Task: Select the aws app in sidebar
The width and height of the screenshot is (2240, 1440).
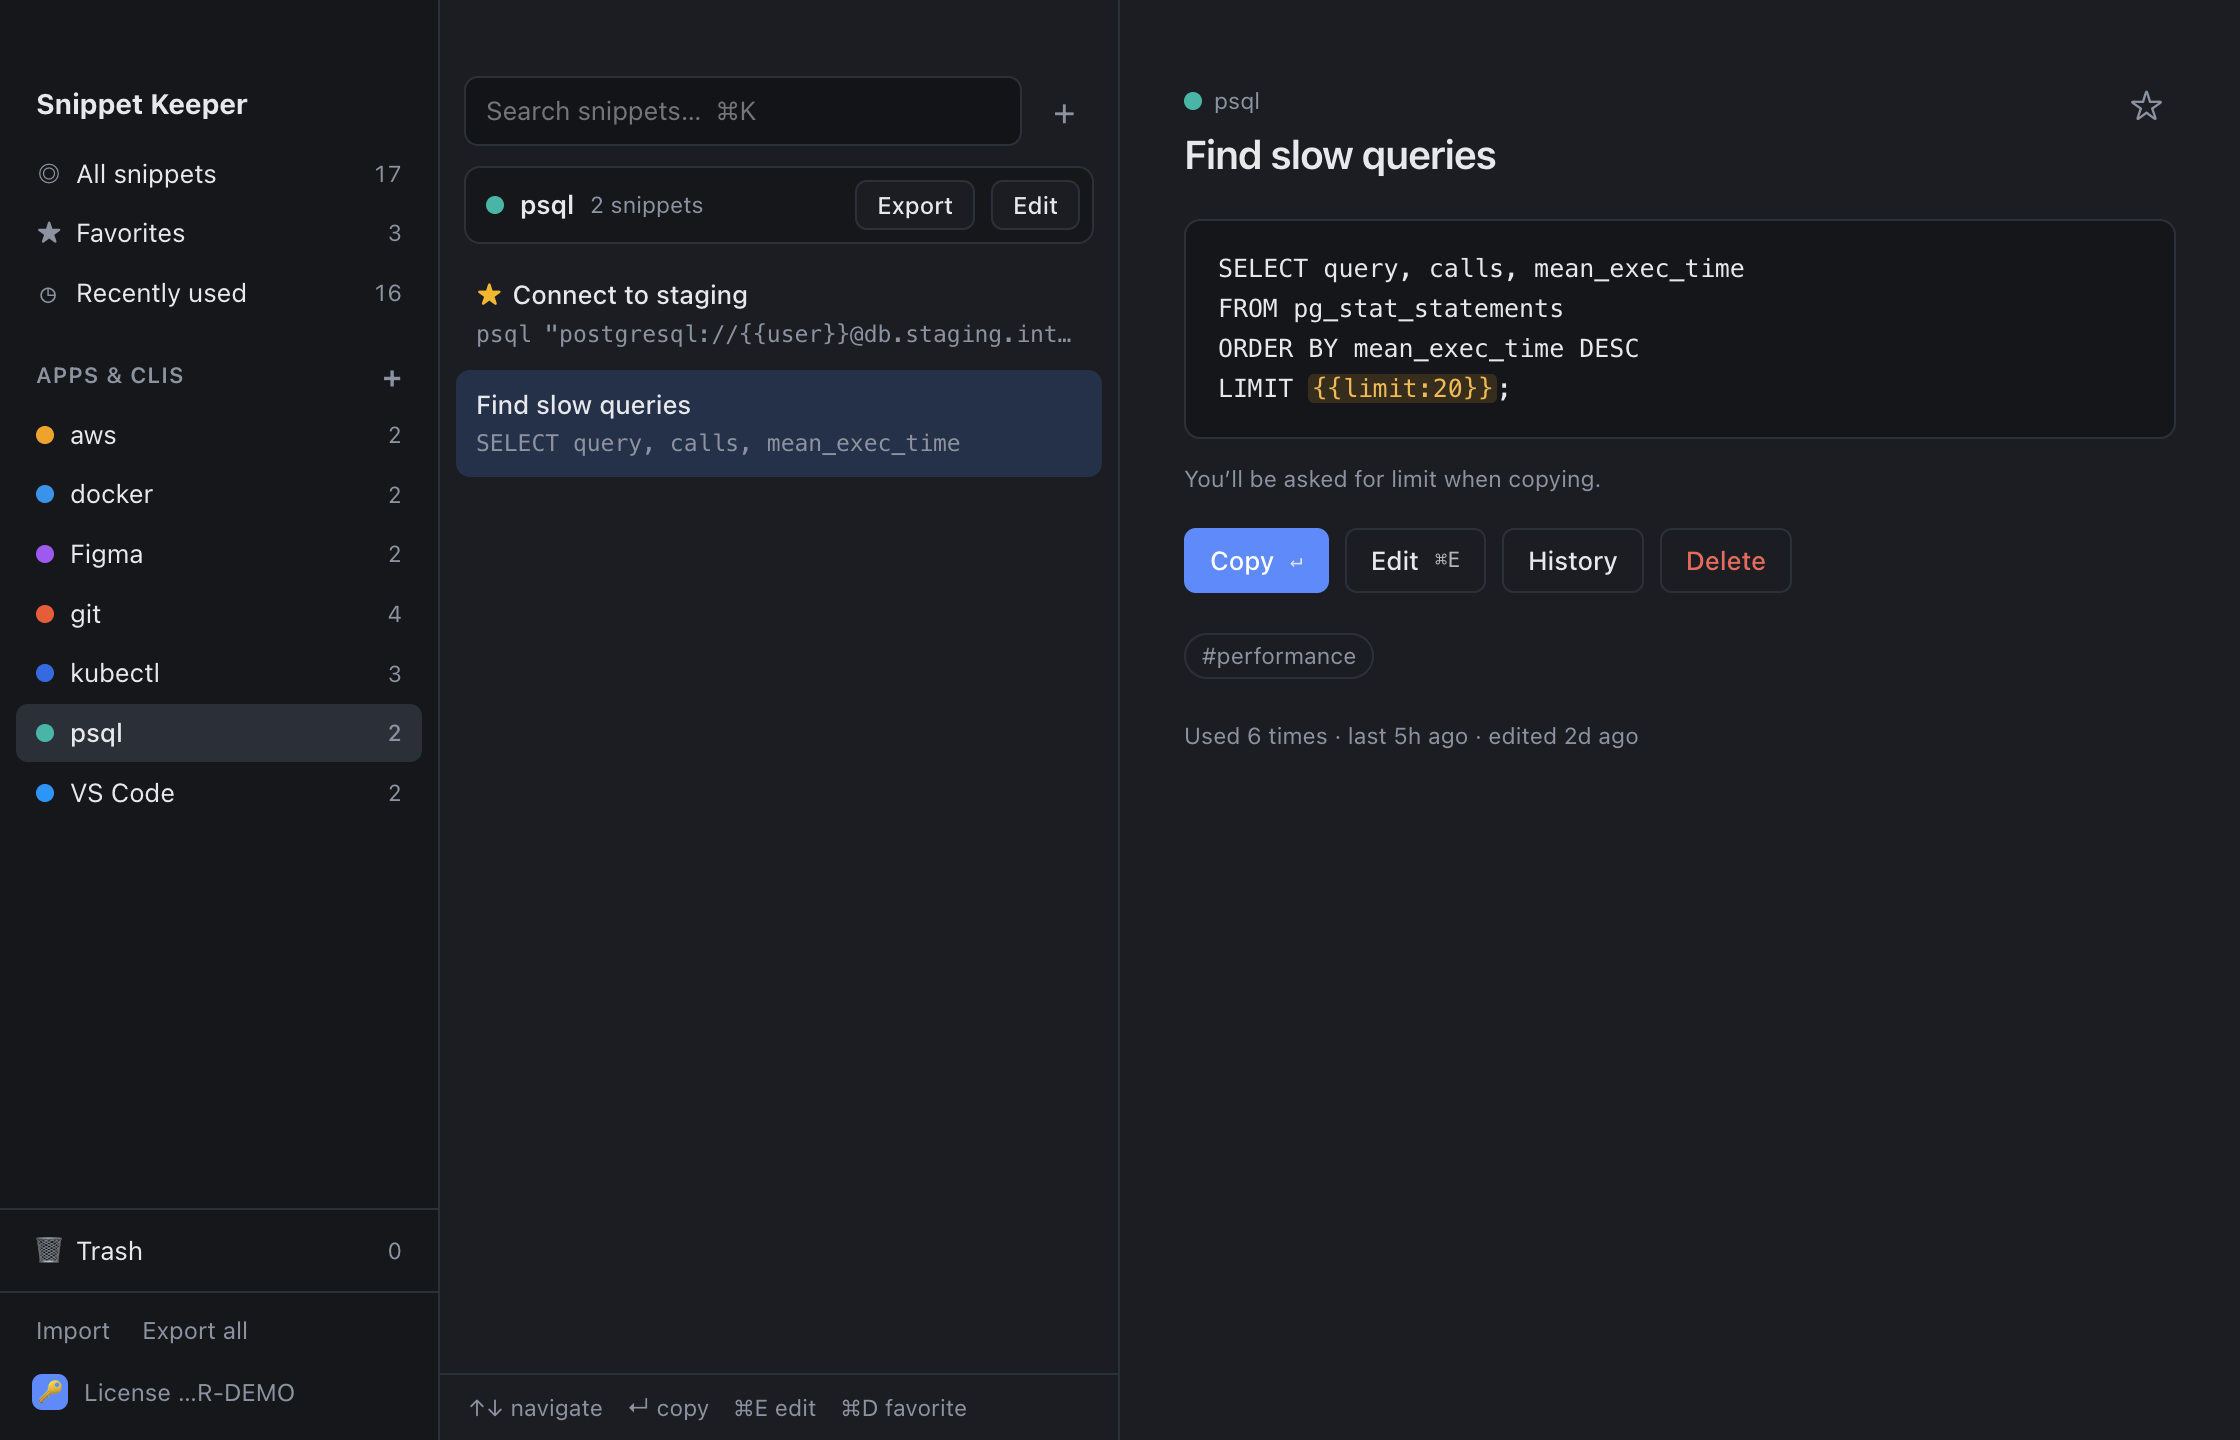Action: 219,435
